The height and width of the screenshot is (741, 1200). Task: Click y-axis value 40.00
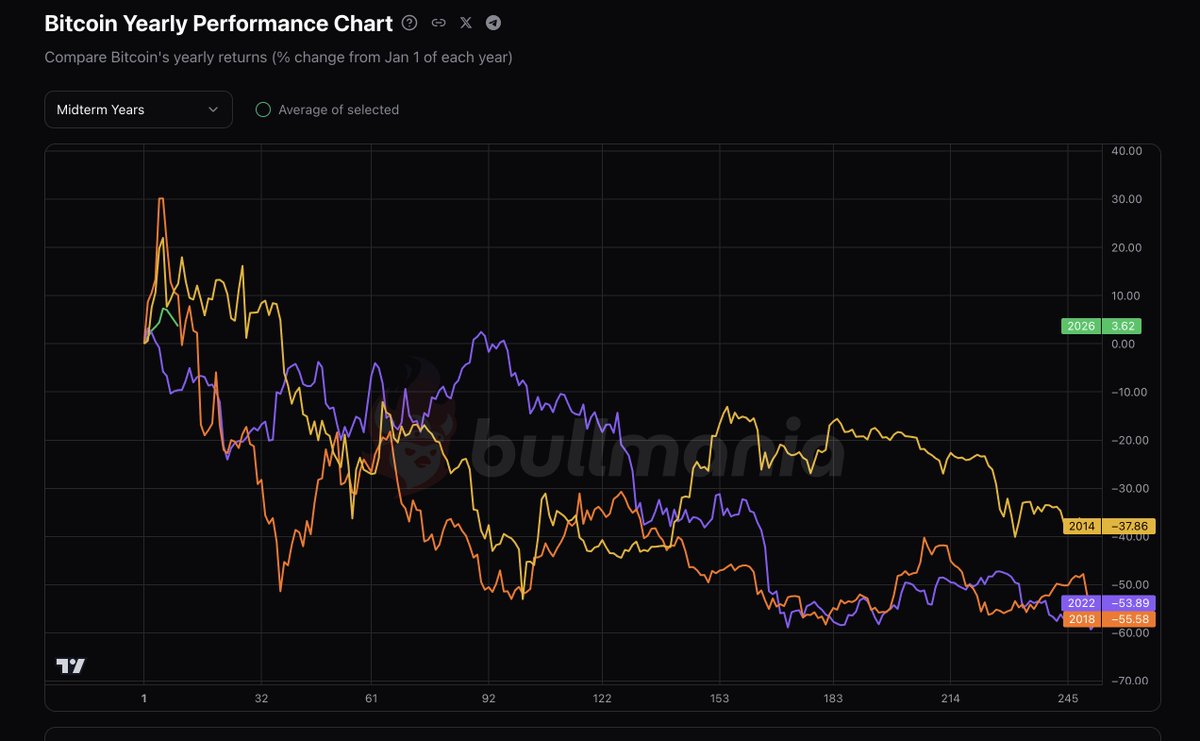coord(1126,151)
